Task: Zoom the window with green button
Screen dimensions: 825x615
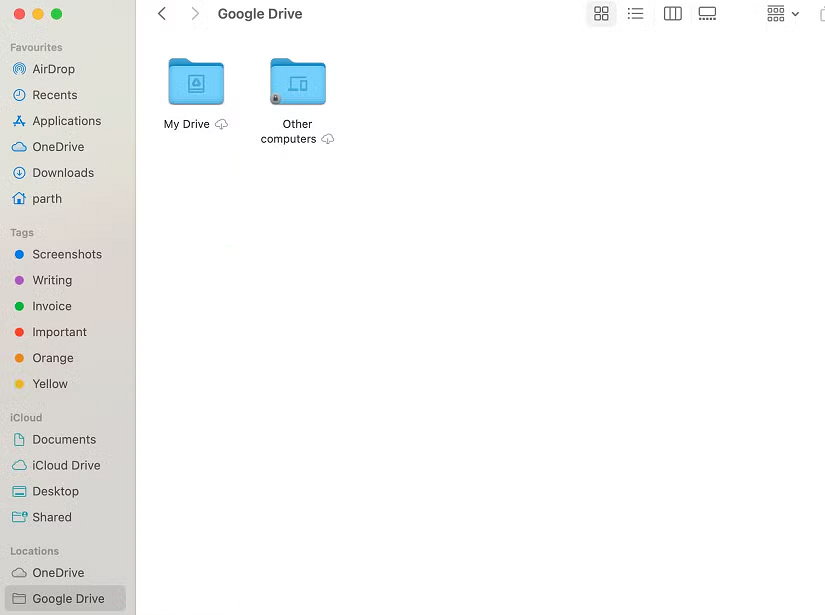Action: tap(56, 14)
